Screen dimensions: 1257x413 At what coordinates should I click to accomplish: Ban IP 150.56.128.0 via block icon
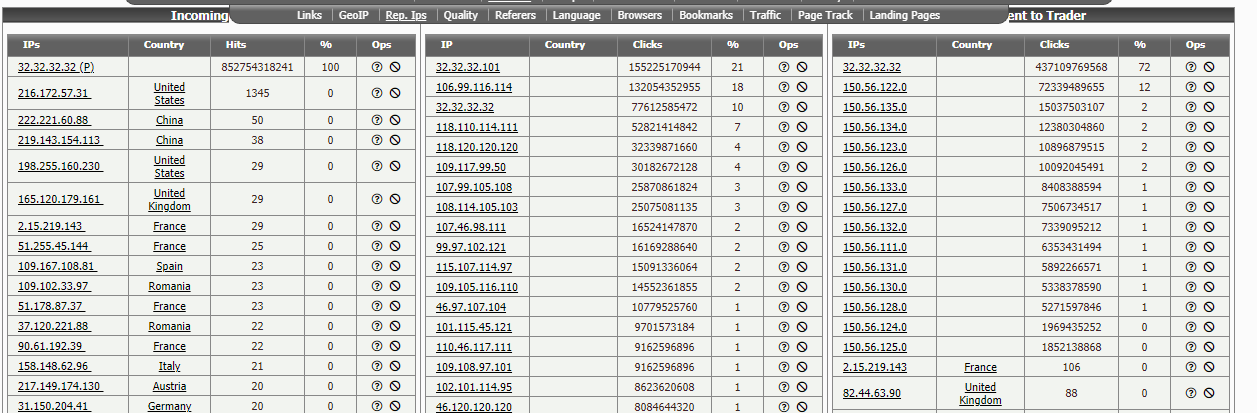coord(1209,307)
